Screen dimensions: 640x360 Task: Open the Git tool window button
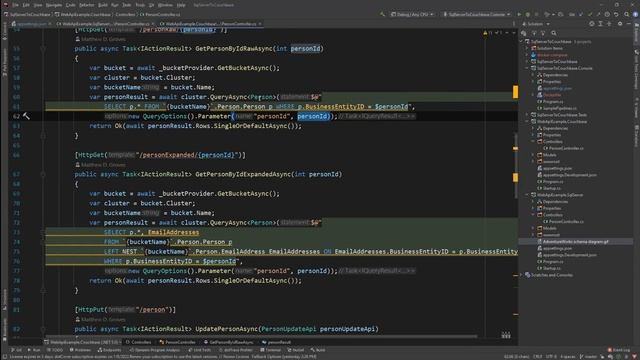tap(17, 350)
